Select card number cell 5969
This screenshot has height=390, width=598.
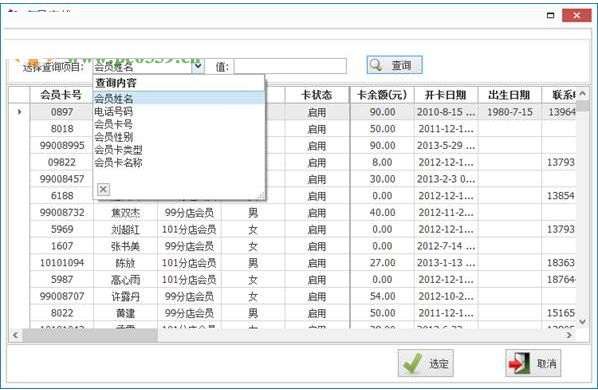(x=61, y=229)
